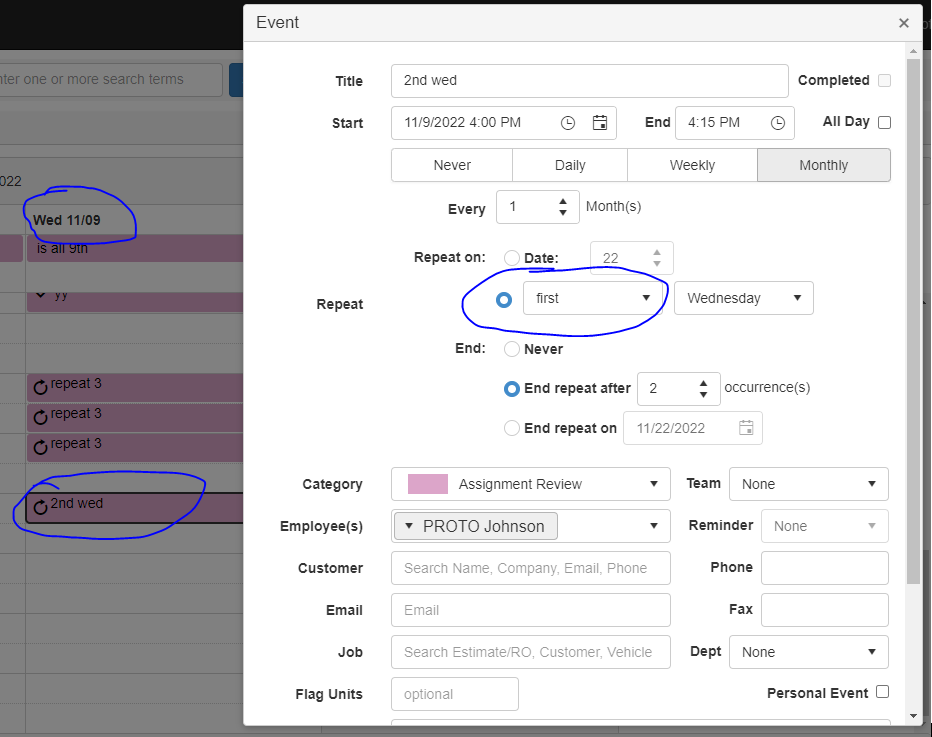Open the Start time picker clock icon
Viewport: 932px width, 737px height.
point(568,123)
